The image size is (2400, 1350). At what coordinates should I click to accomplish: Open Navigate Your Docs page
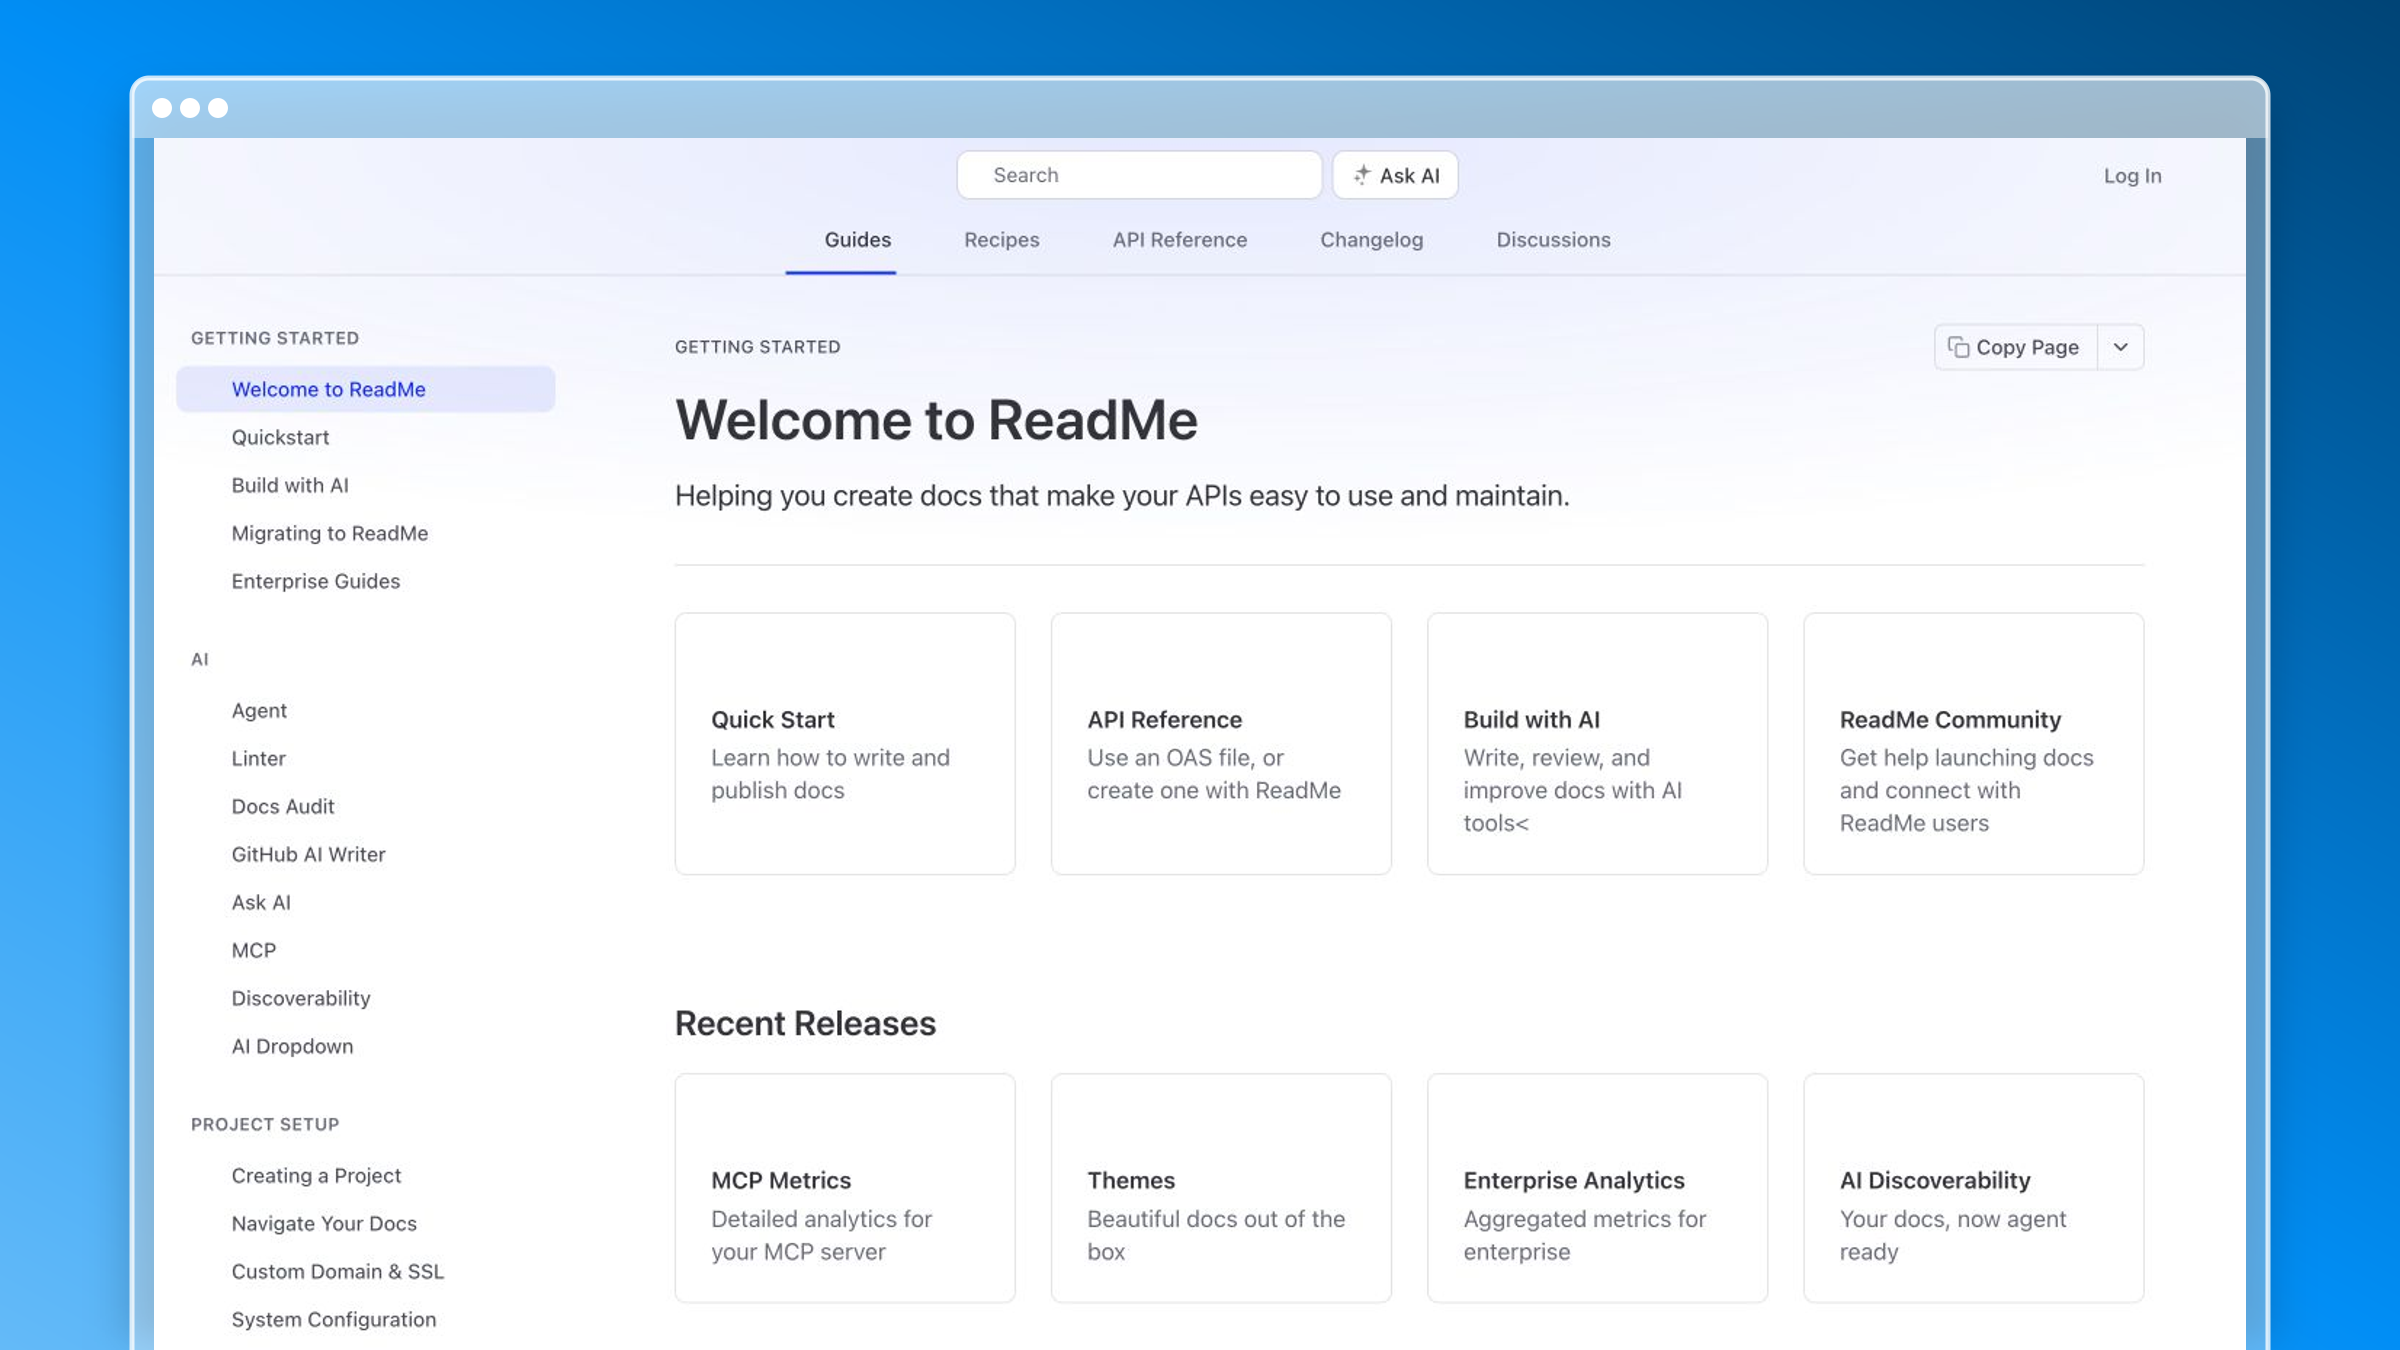point(324,1224)
